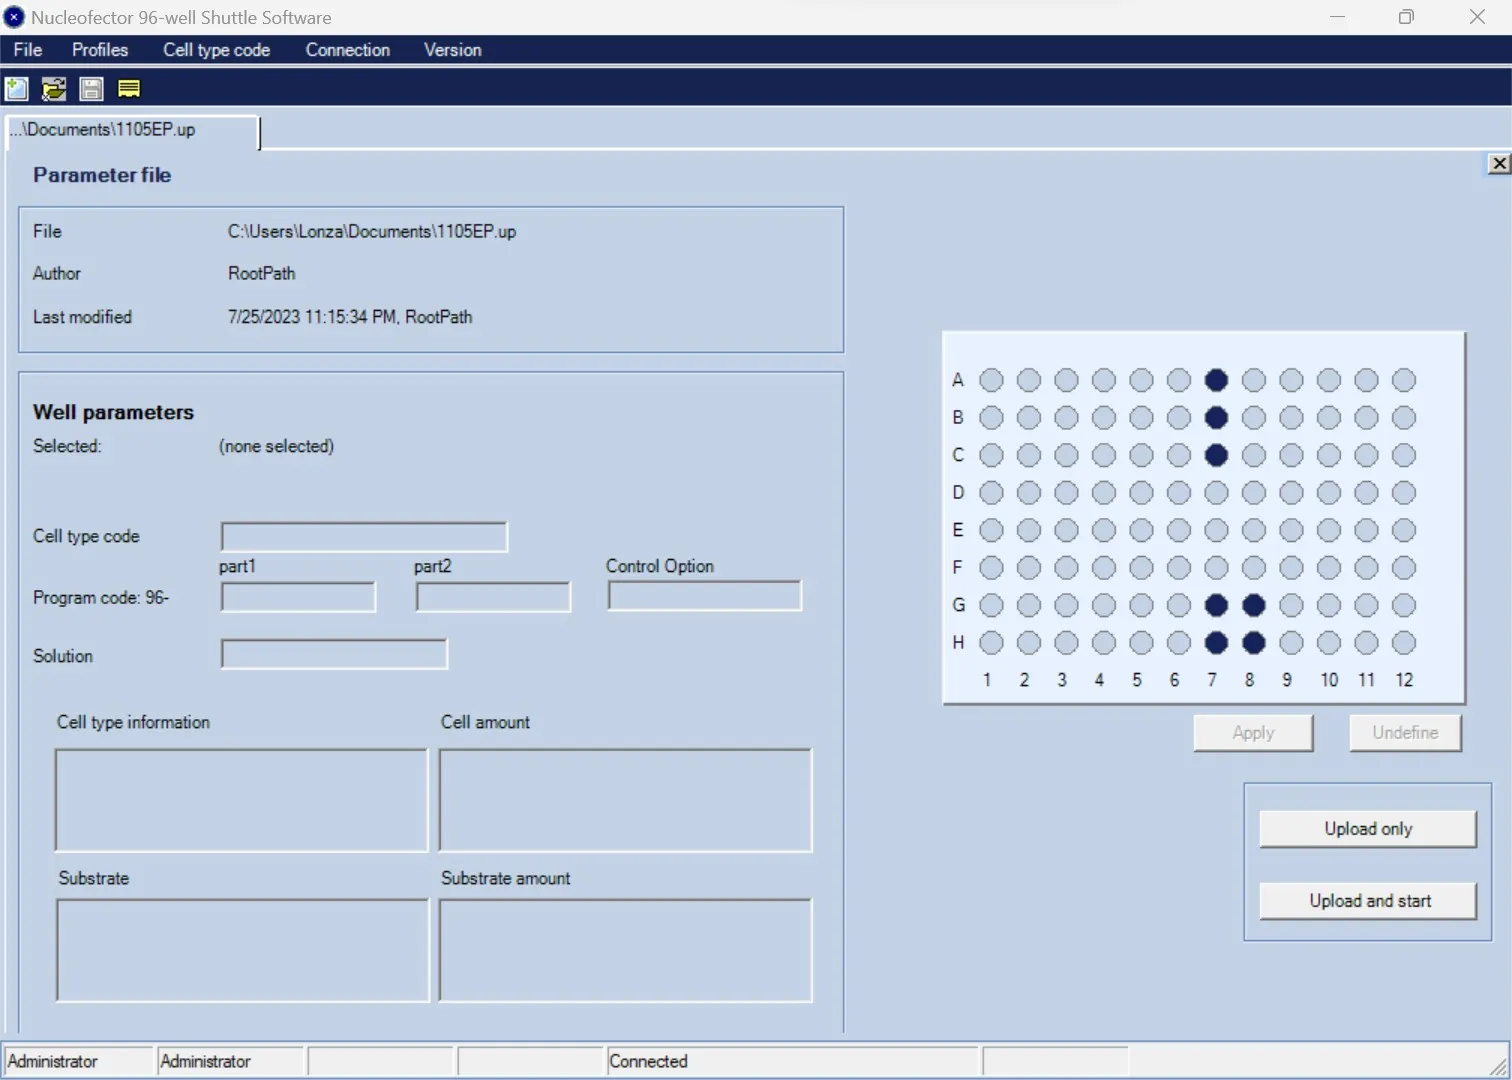Minimize the Nucleofector Shuttle Software window

(x=1337, y=17)
